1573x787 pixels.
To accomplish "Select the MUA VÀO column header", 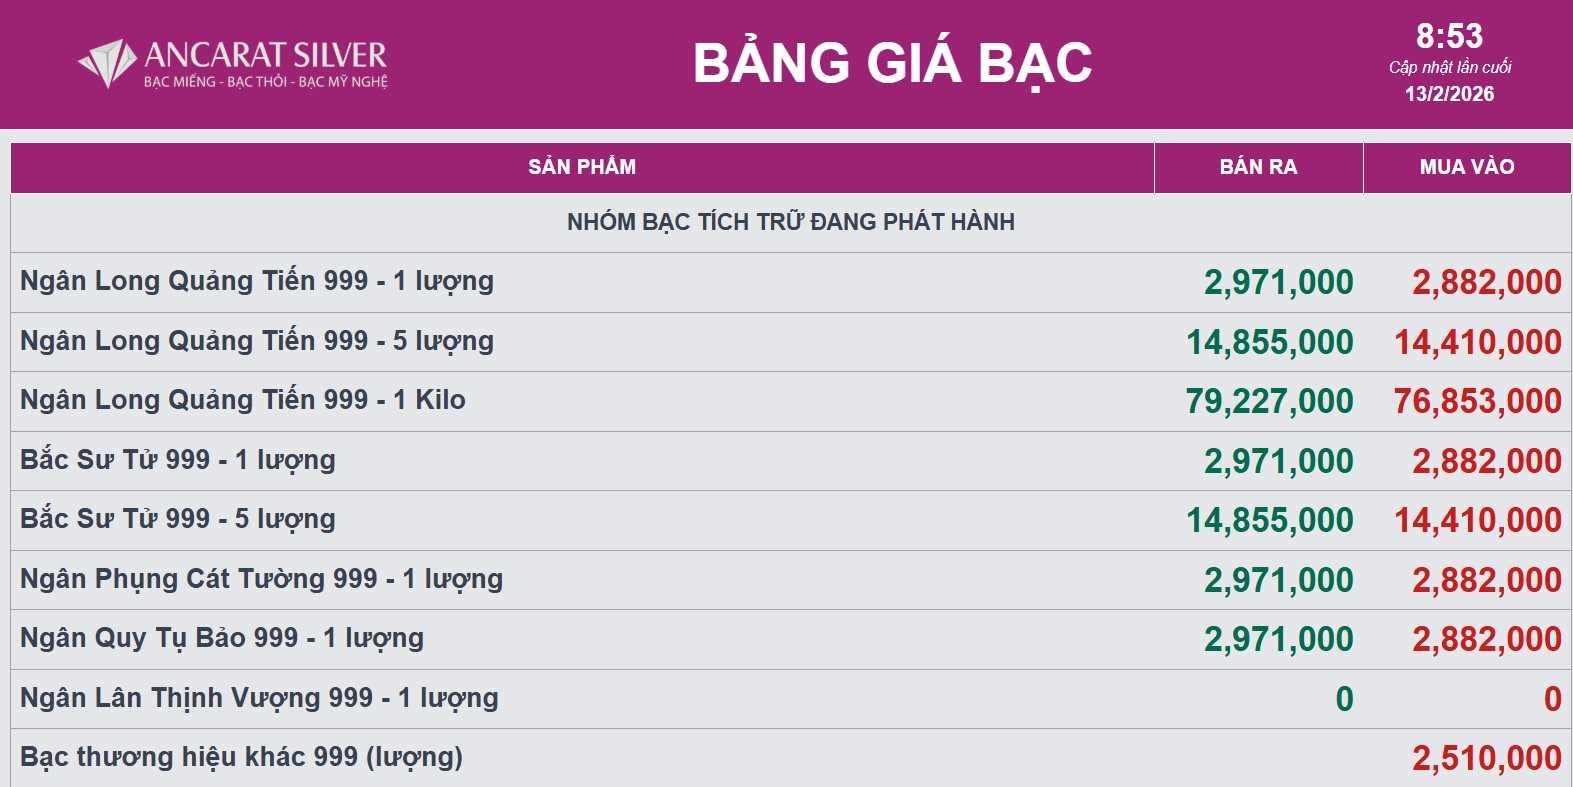I will point(1467,167).
